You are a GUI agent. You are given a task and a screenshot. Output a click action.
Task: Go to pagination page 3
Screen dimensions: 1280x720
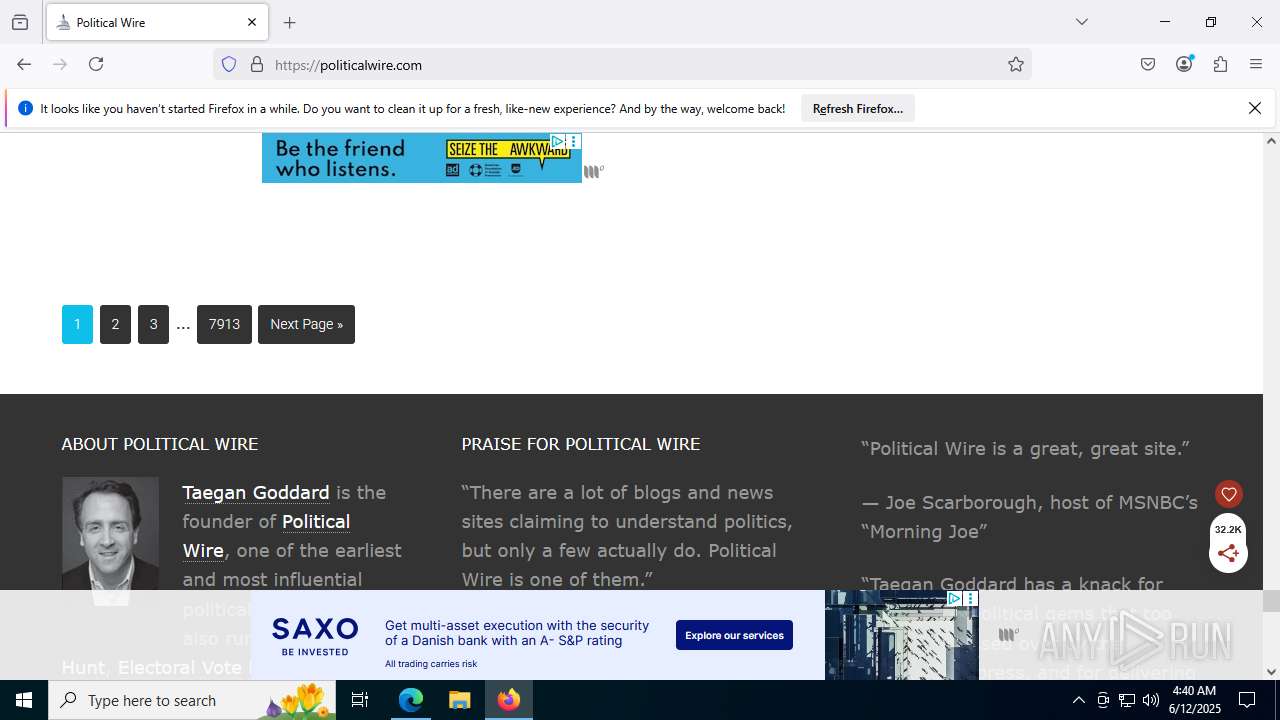(x=153, y=324)
